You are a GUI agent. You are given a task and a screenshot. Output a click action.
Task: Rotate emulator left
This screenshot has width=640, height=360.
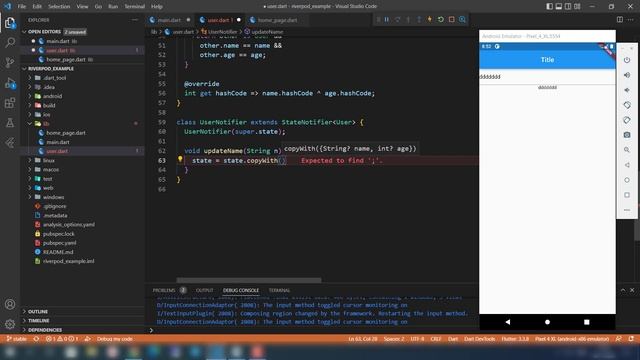tap(627, 105)
